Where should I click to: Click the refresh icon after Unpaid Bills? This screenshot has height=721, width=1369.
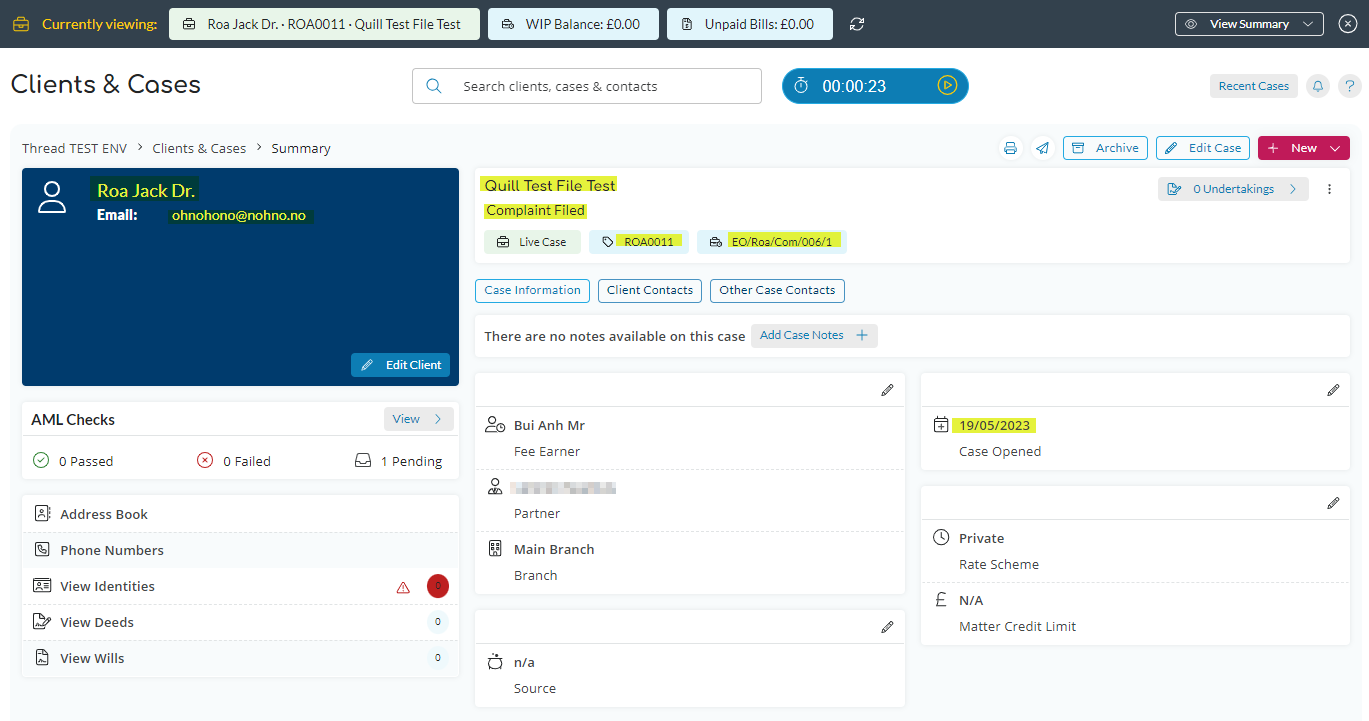click(x=857, y=24)
